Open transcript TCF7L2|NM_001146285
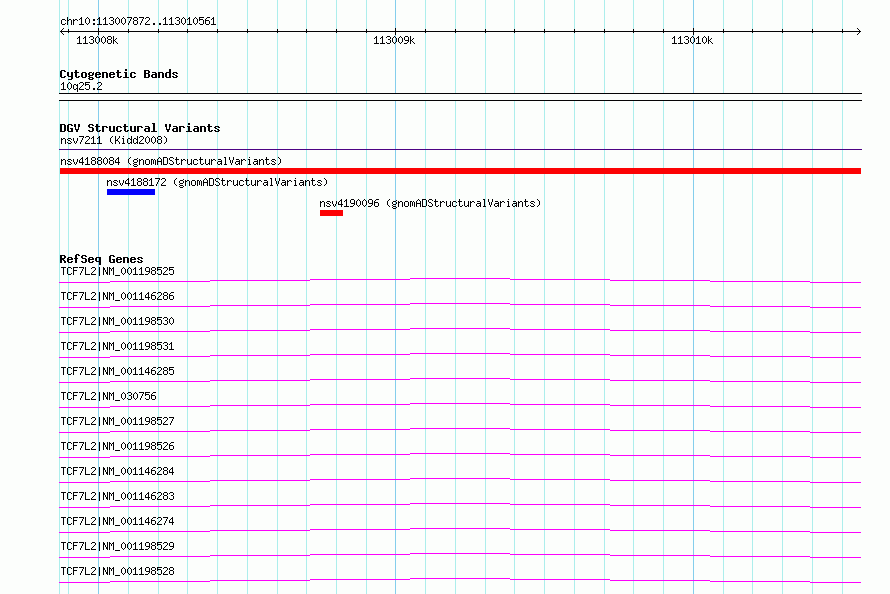This screenshot has height=594, width=890. [117, 371]
